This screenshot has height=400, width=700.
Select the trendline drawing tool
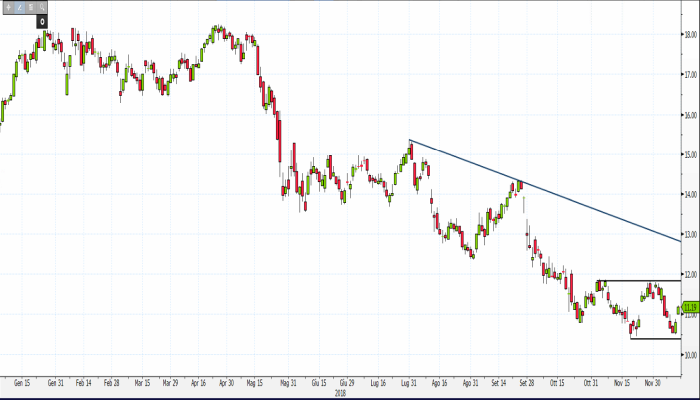coord(19,7)
